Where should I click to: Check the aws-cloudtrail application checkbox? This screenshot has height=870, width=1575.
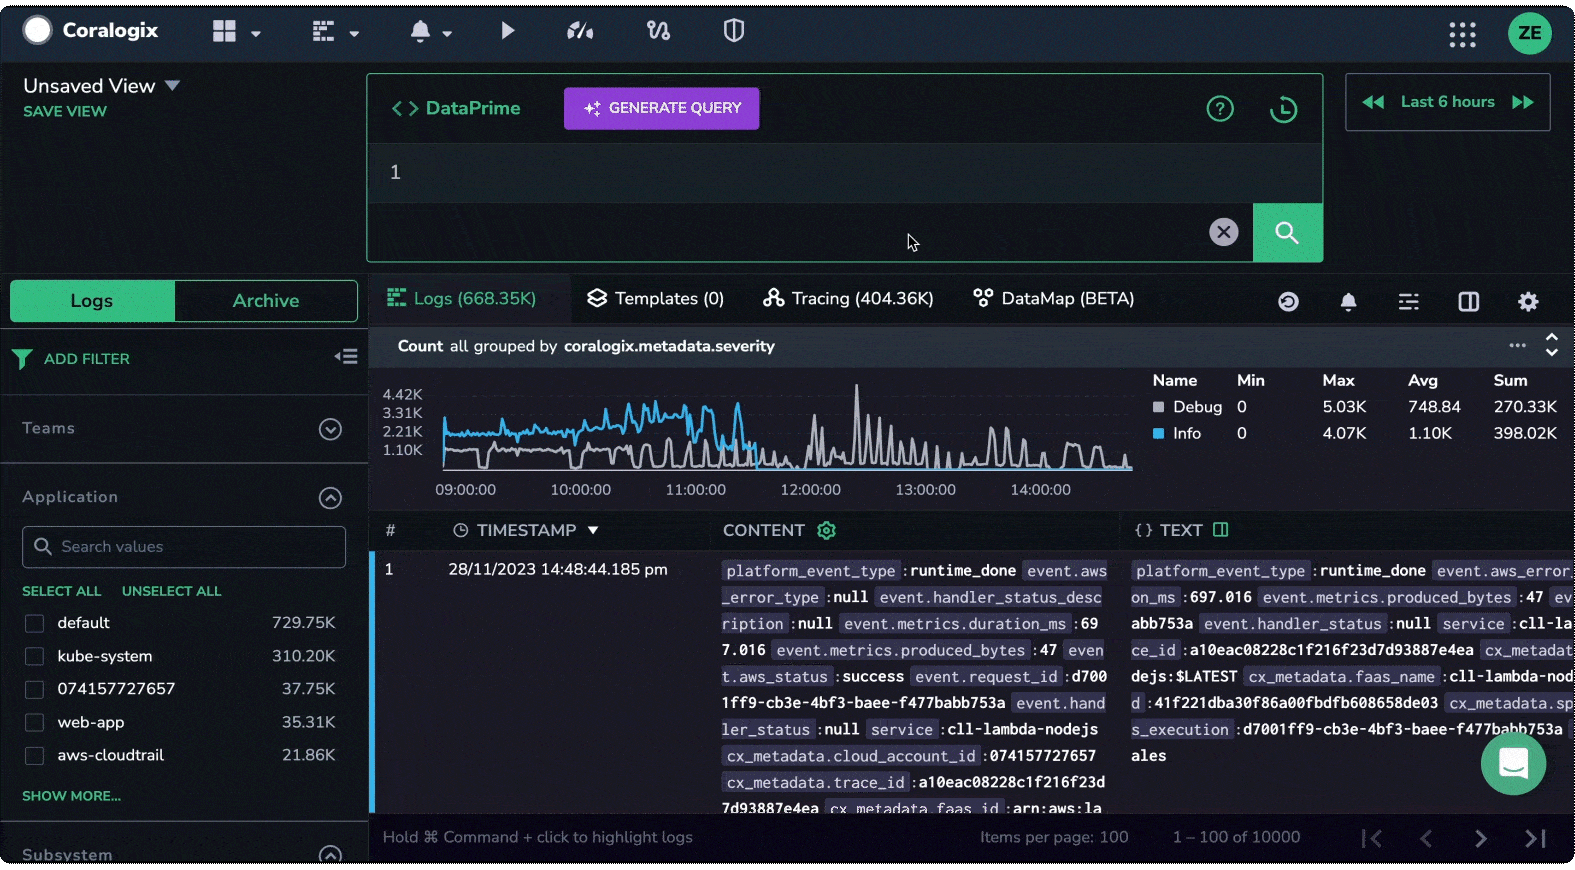tap(34, 755)
